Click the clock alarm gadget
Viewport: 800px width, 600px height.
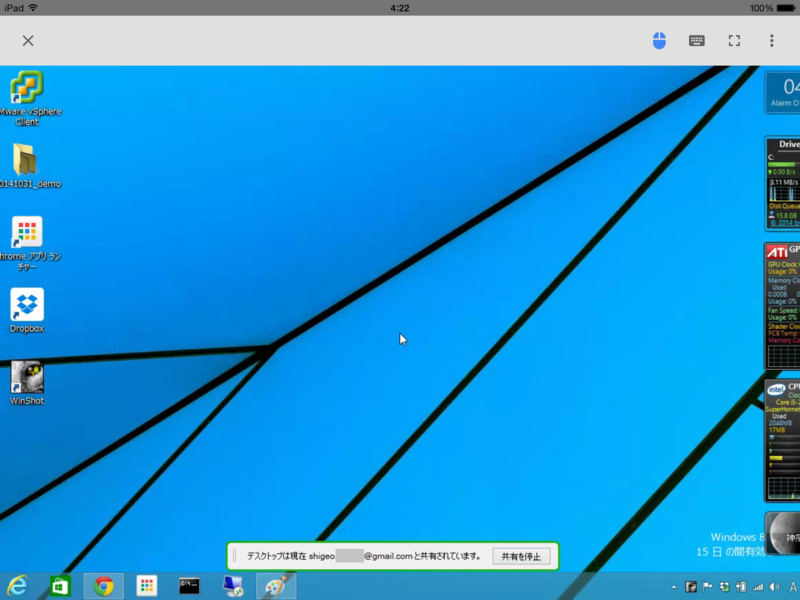tap(783, 92)
